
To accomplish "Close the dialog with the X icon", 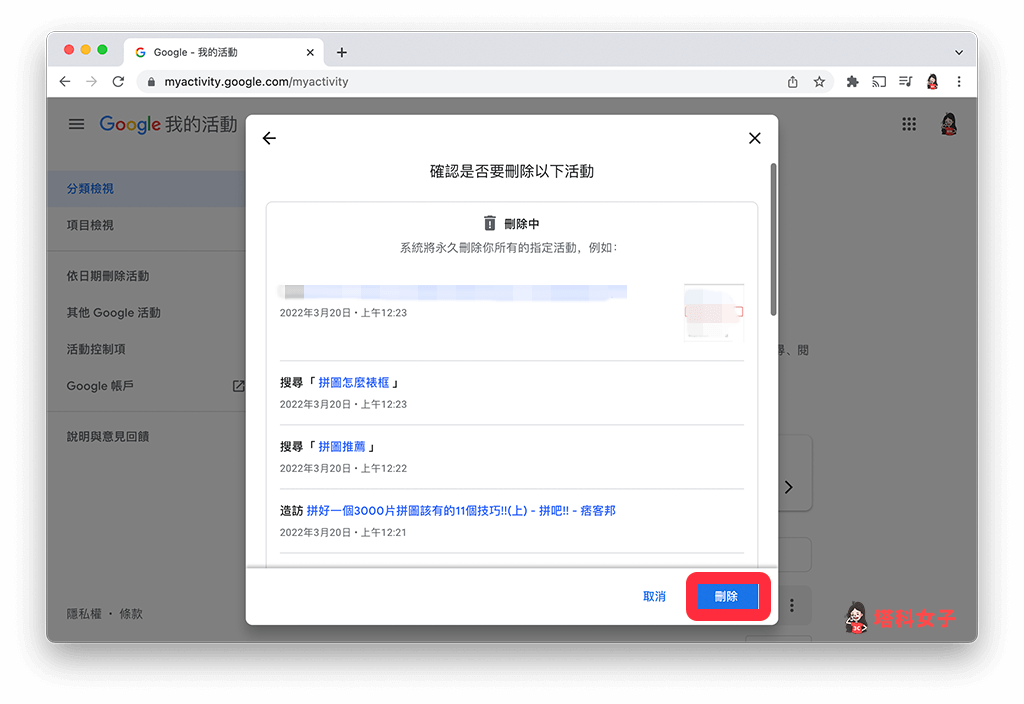I will 754,138.
